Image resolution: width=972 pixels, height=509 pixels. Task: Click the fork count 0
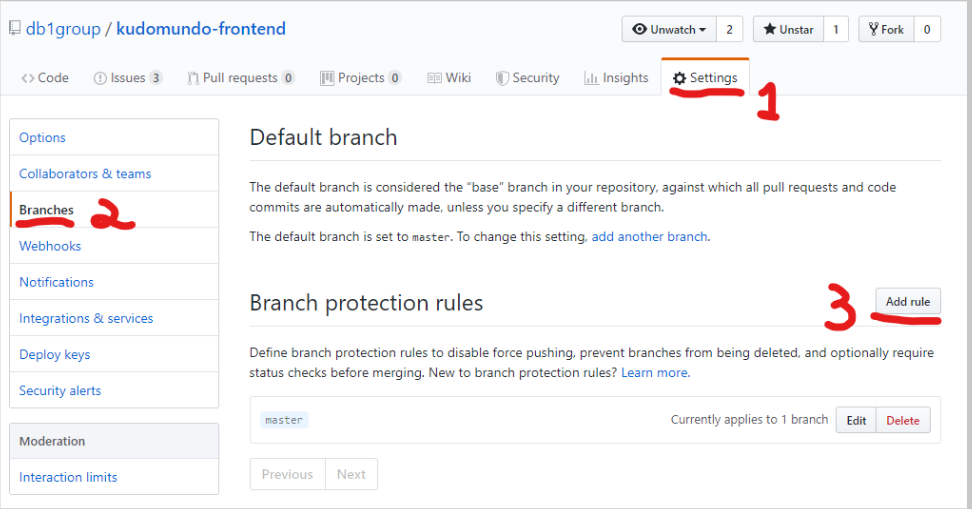click(x=927, y=29)
